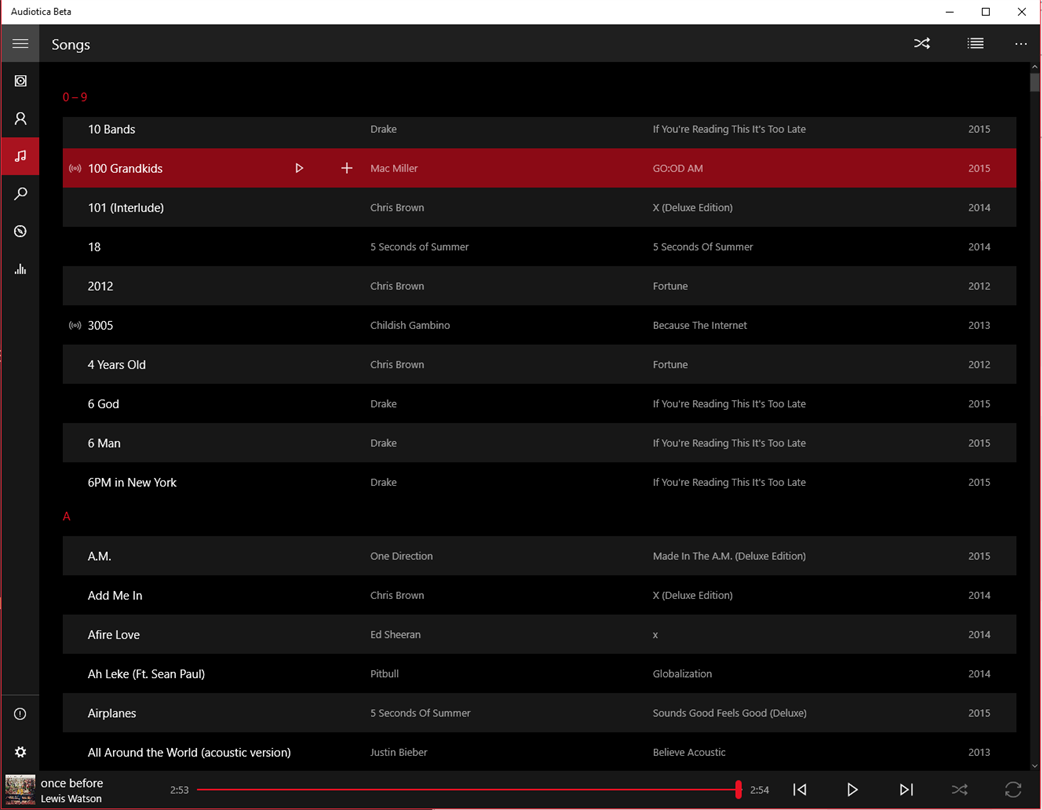Click artist One Direction
Image resolution: width=1042 pixels, height=810 pixels.
click(401, 556)
